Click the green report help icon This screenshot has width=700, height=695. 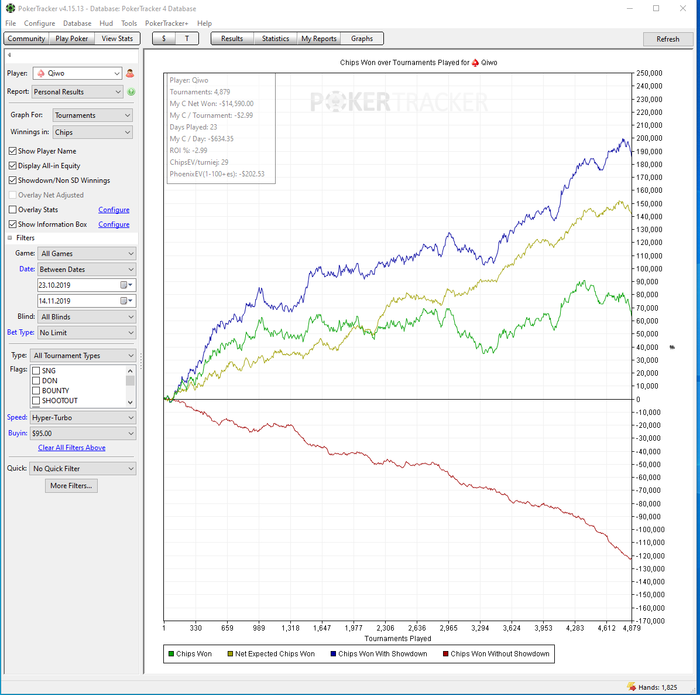pos(131,92)
